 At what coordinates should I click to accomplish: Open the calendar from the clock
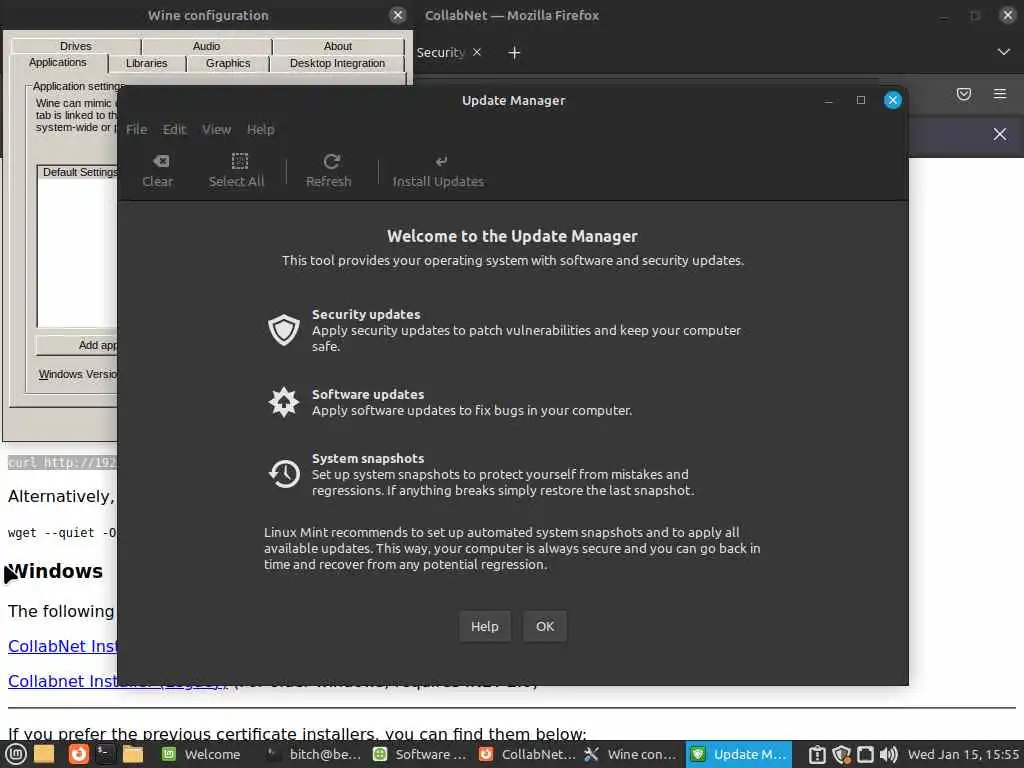click(963, 754)
